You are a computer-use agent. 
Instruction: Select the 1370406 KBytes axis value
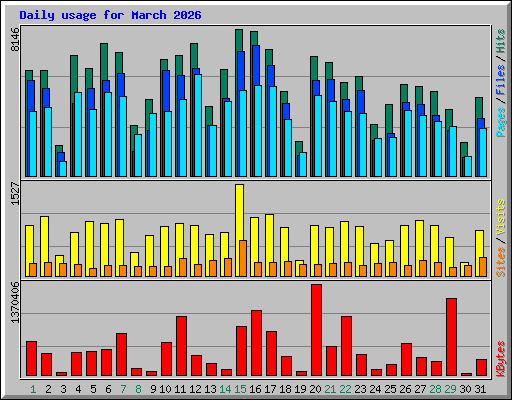[x=15, y=302]
